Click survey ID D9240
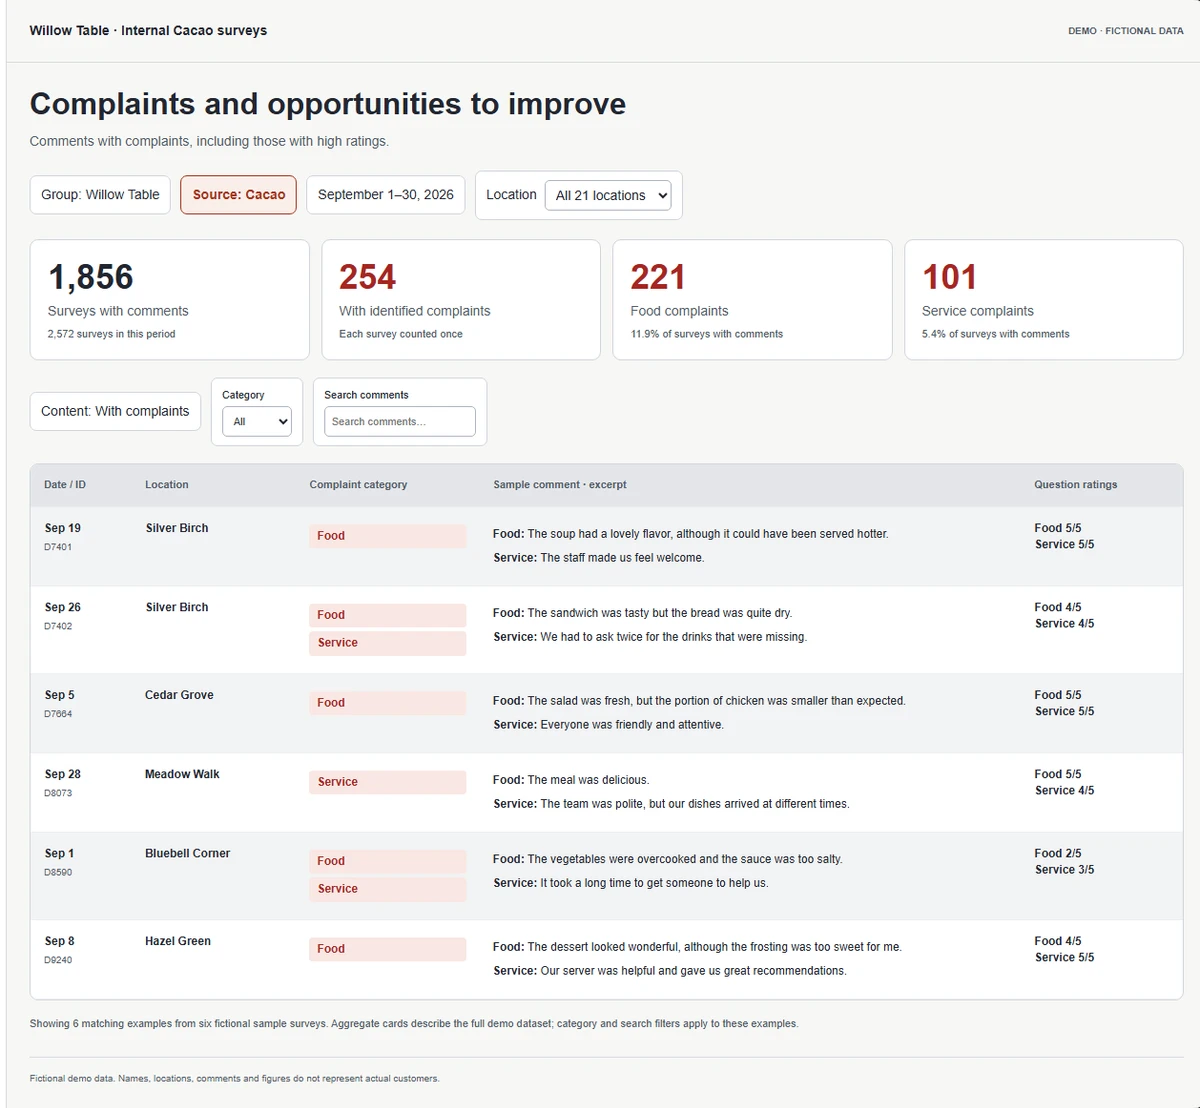 58,960
